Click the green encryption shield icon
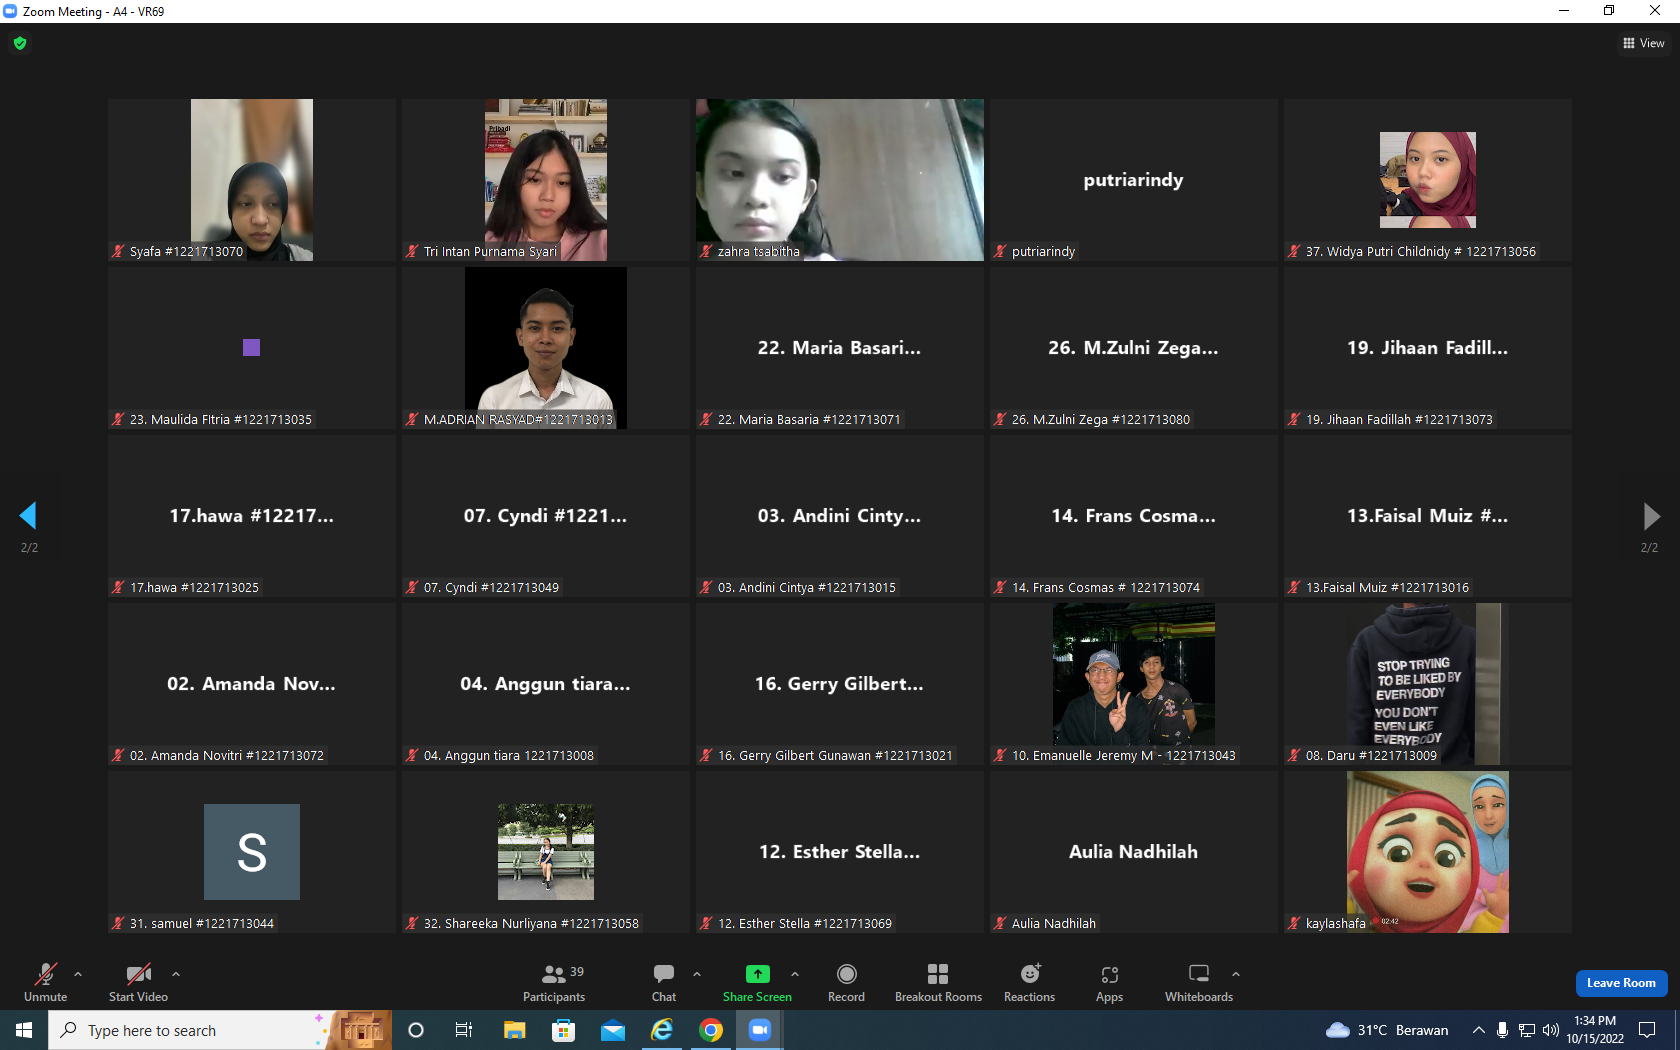The height and width of the screenshot is (1050, 1680). 20,43
